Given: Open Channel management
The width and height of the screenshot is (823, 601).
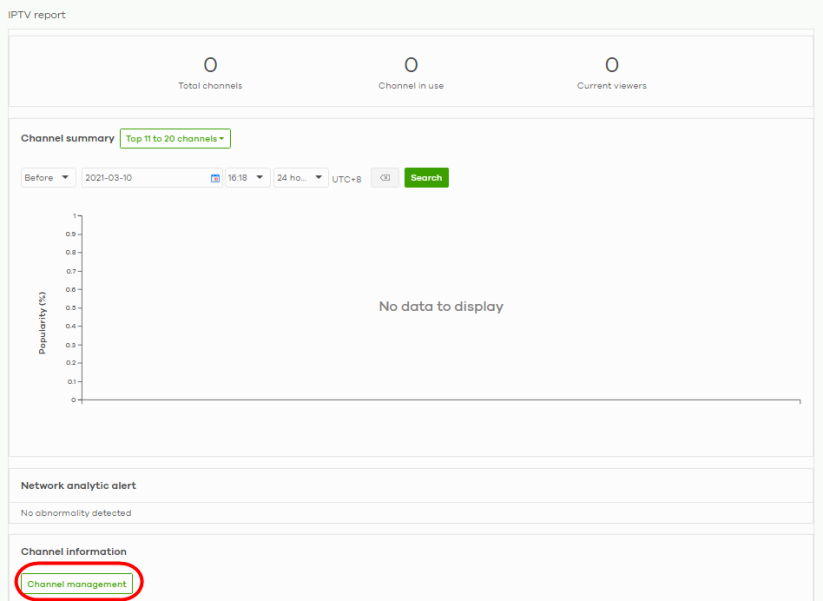Looking at the screenshot, I should point(77,584).
